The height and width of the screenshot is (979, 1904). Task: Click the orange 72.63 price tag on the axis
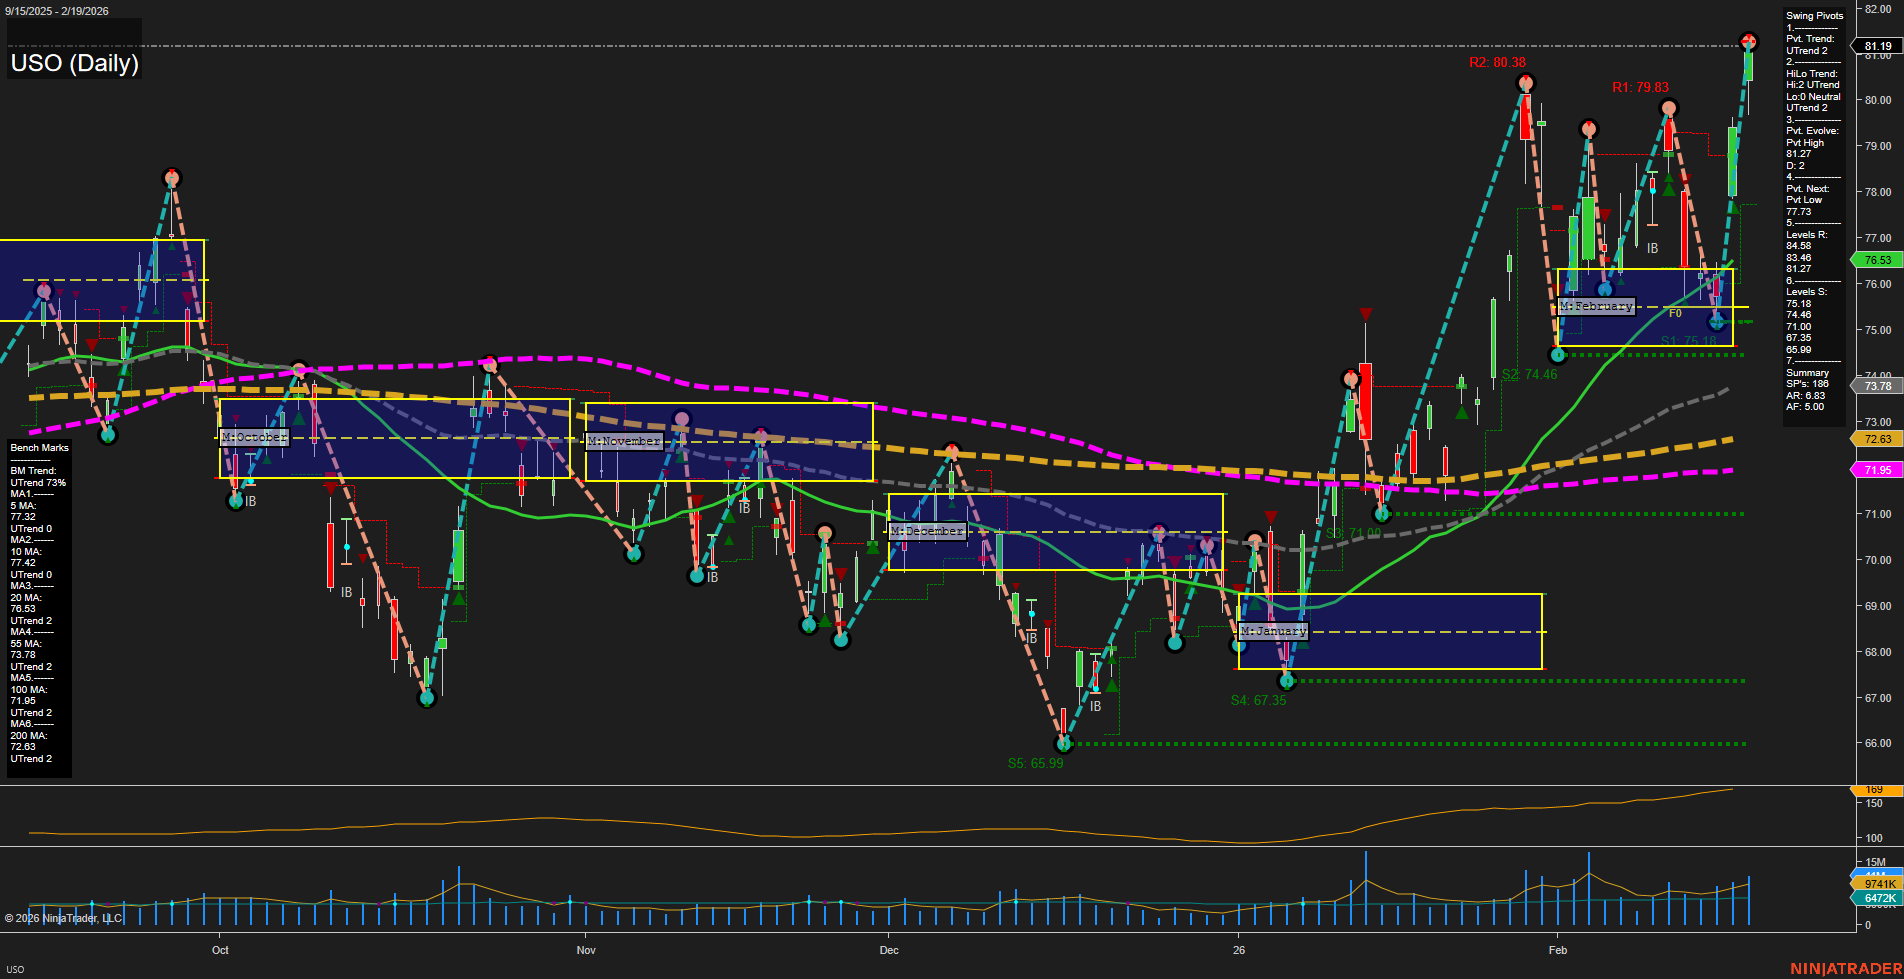(1877, 439)
